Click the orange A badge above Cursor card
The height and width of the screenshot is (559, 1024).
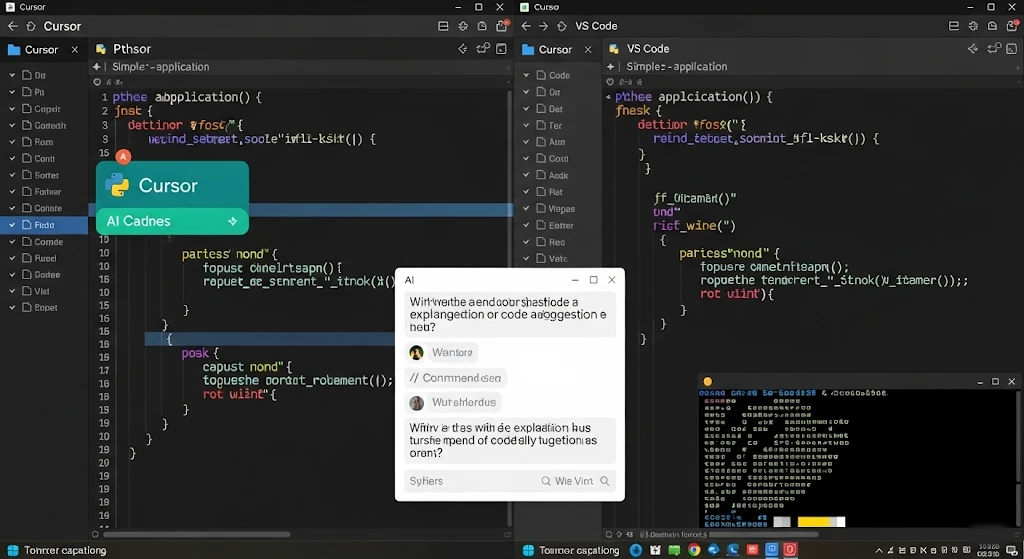pos(123,157)
